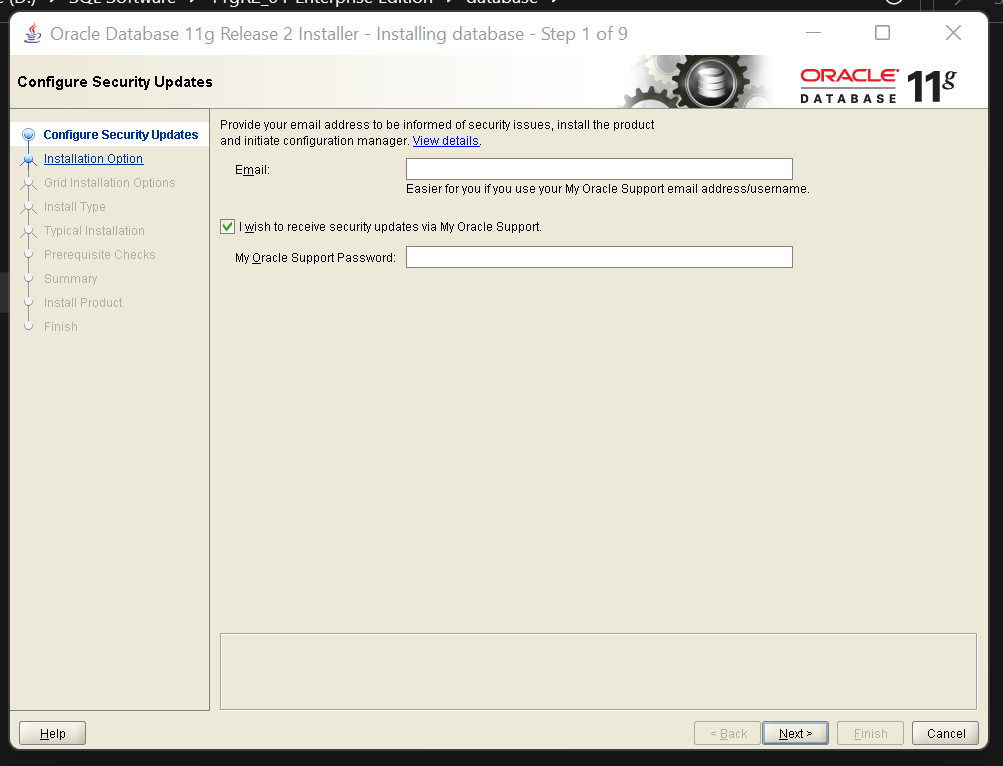Cancel the installation

[946, 733]
